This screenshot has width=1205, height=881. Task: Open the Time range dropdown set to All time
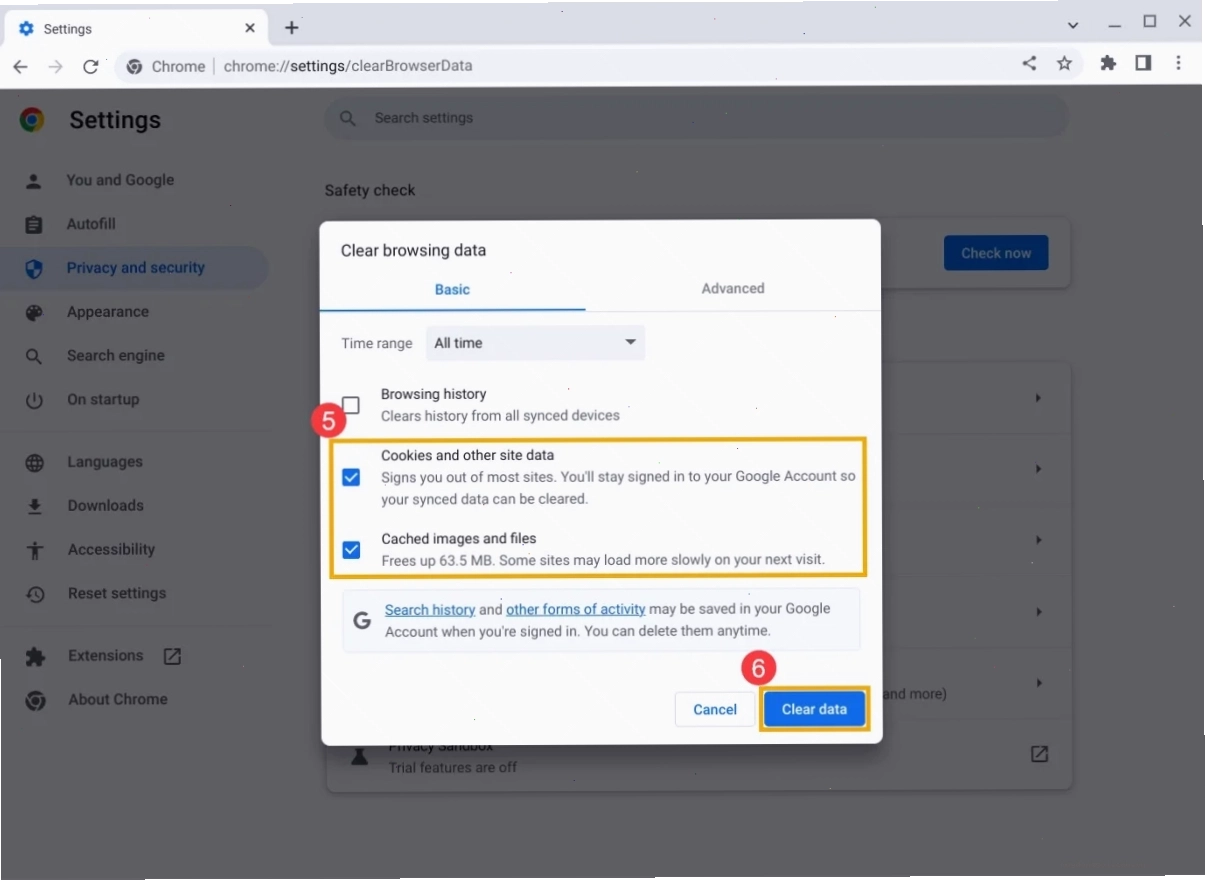coord(535,343)
